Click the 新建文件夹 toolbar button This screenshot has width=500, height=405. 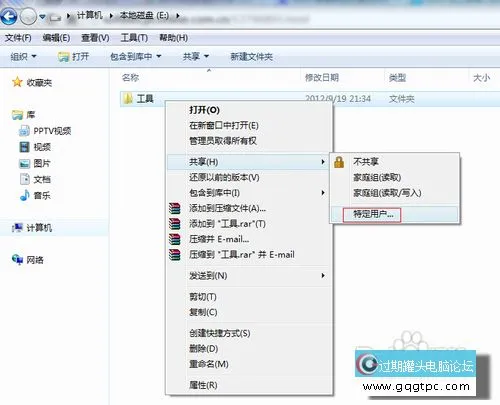pos(252,57)
